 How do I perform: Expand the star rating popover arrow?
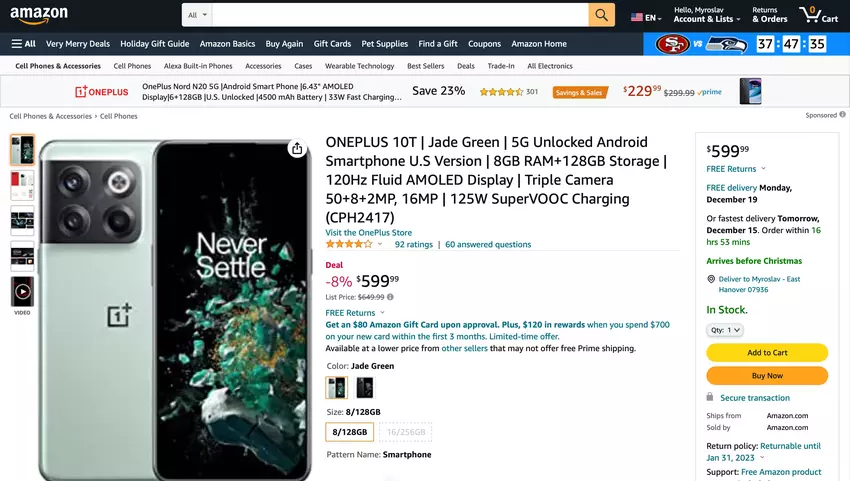[x=380, y=244]
